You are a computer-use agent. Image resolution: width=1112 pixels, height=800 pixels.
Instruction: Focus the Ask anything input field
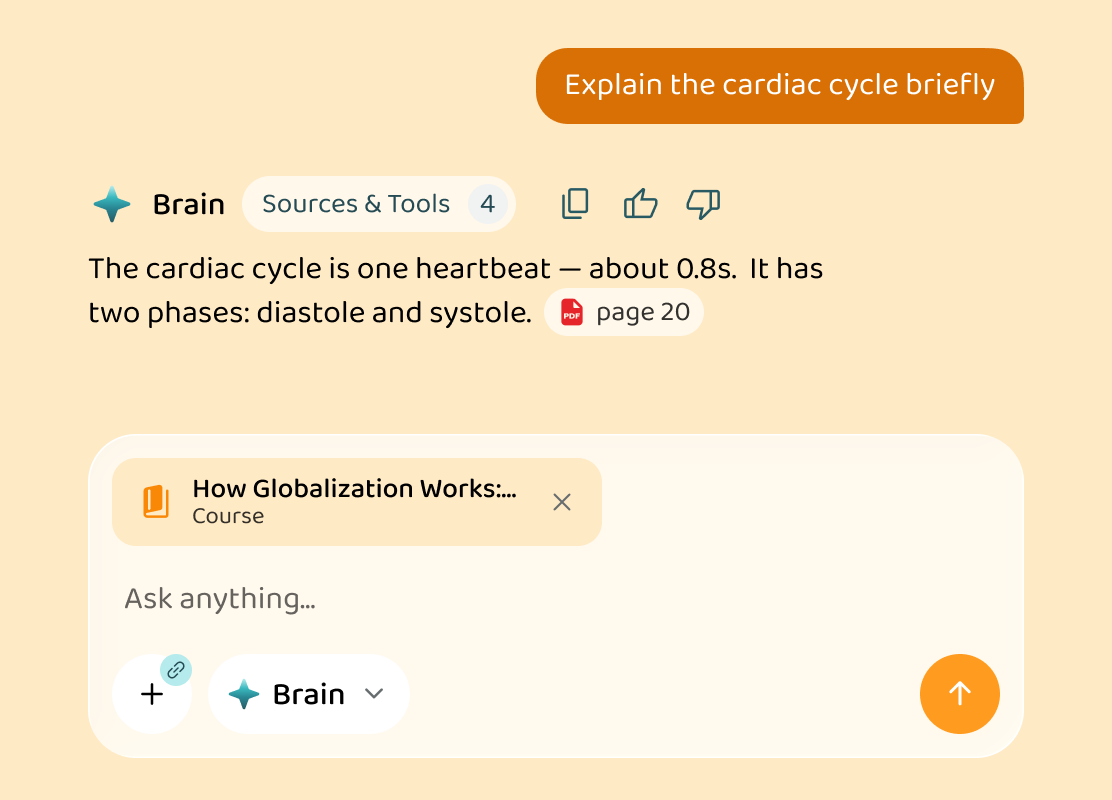pos(555,599)
